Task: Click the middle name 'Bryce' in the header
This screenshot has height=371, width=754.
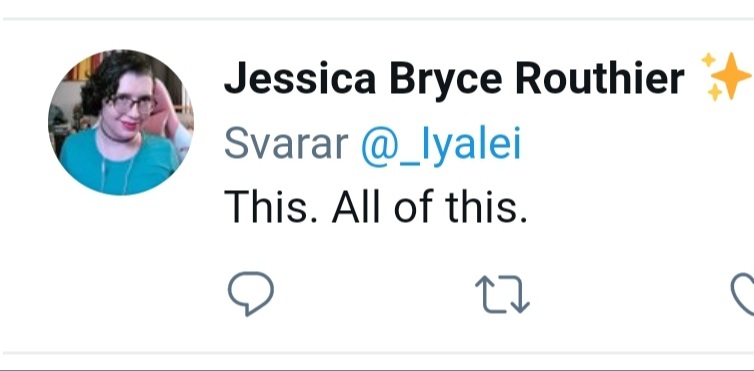Action: tap(445, 80)
